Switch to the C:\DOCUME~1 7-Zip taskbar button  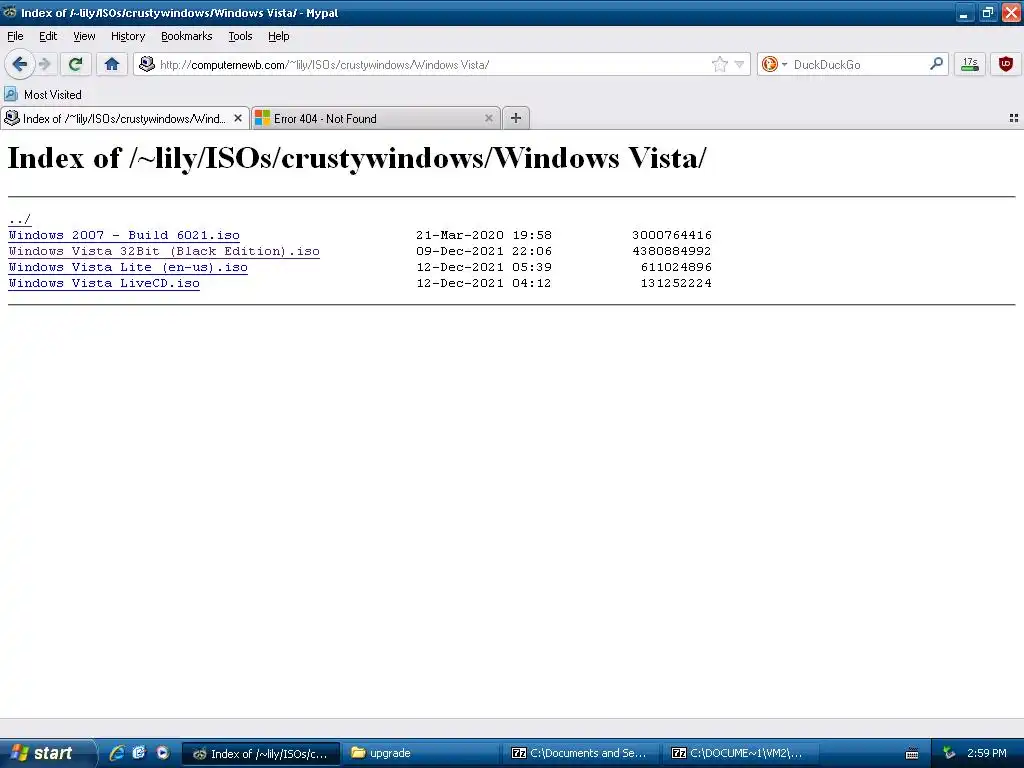(x=743, y=754)
